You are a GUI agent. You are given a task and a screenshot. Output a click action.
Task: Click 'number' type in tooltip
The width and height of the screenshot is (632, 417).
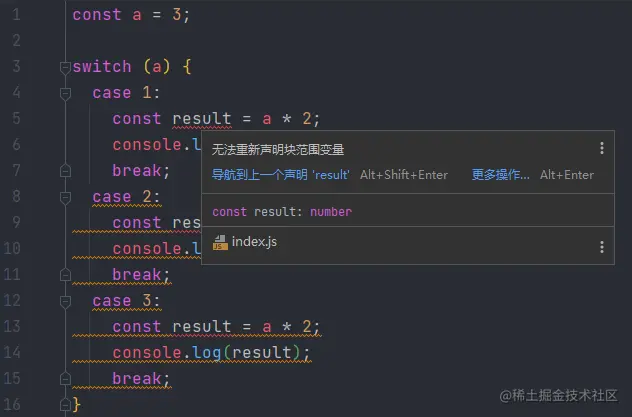point(331,212)
